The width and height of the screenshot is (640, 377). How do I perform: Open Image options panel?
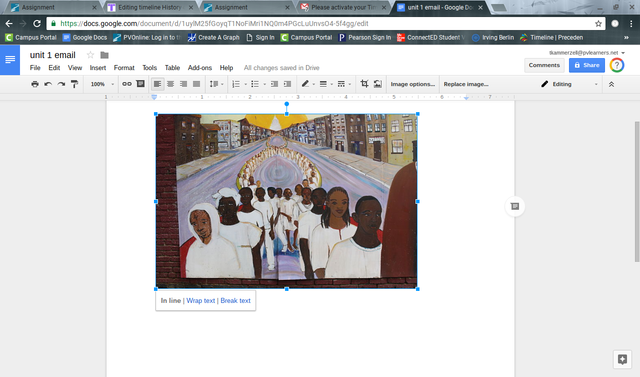(x=413, y=84)
